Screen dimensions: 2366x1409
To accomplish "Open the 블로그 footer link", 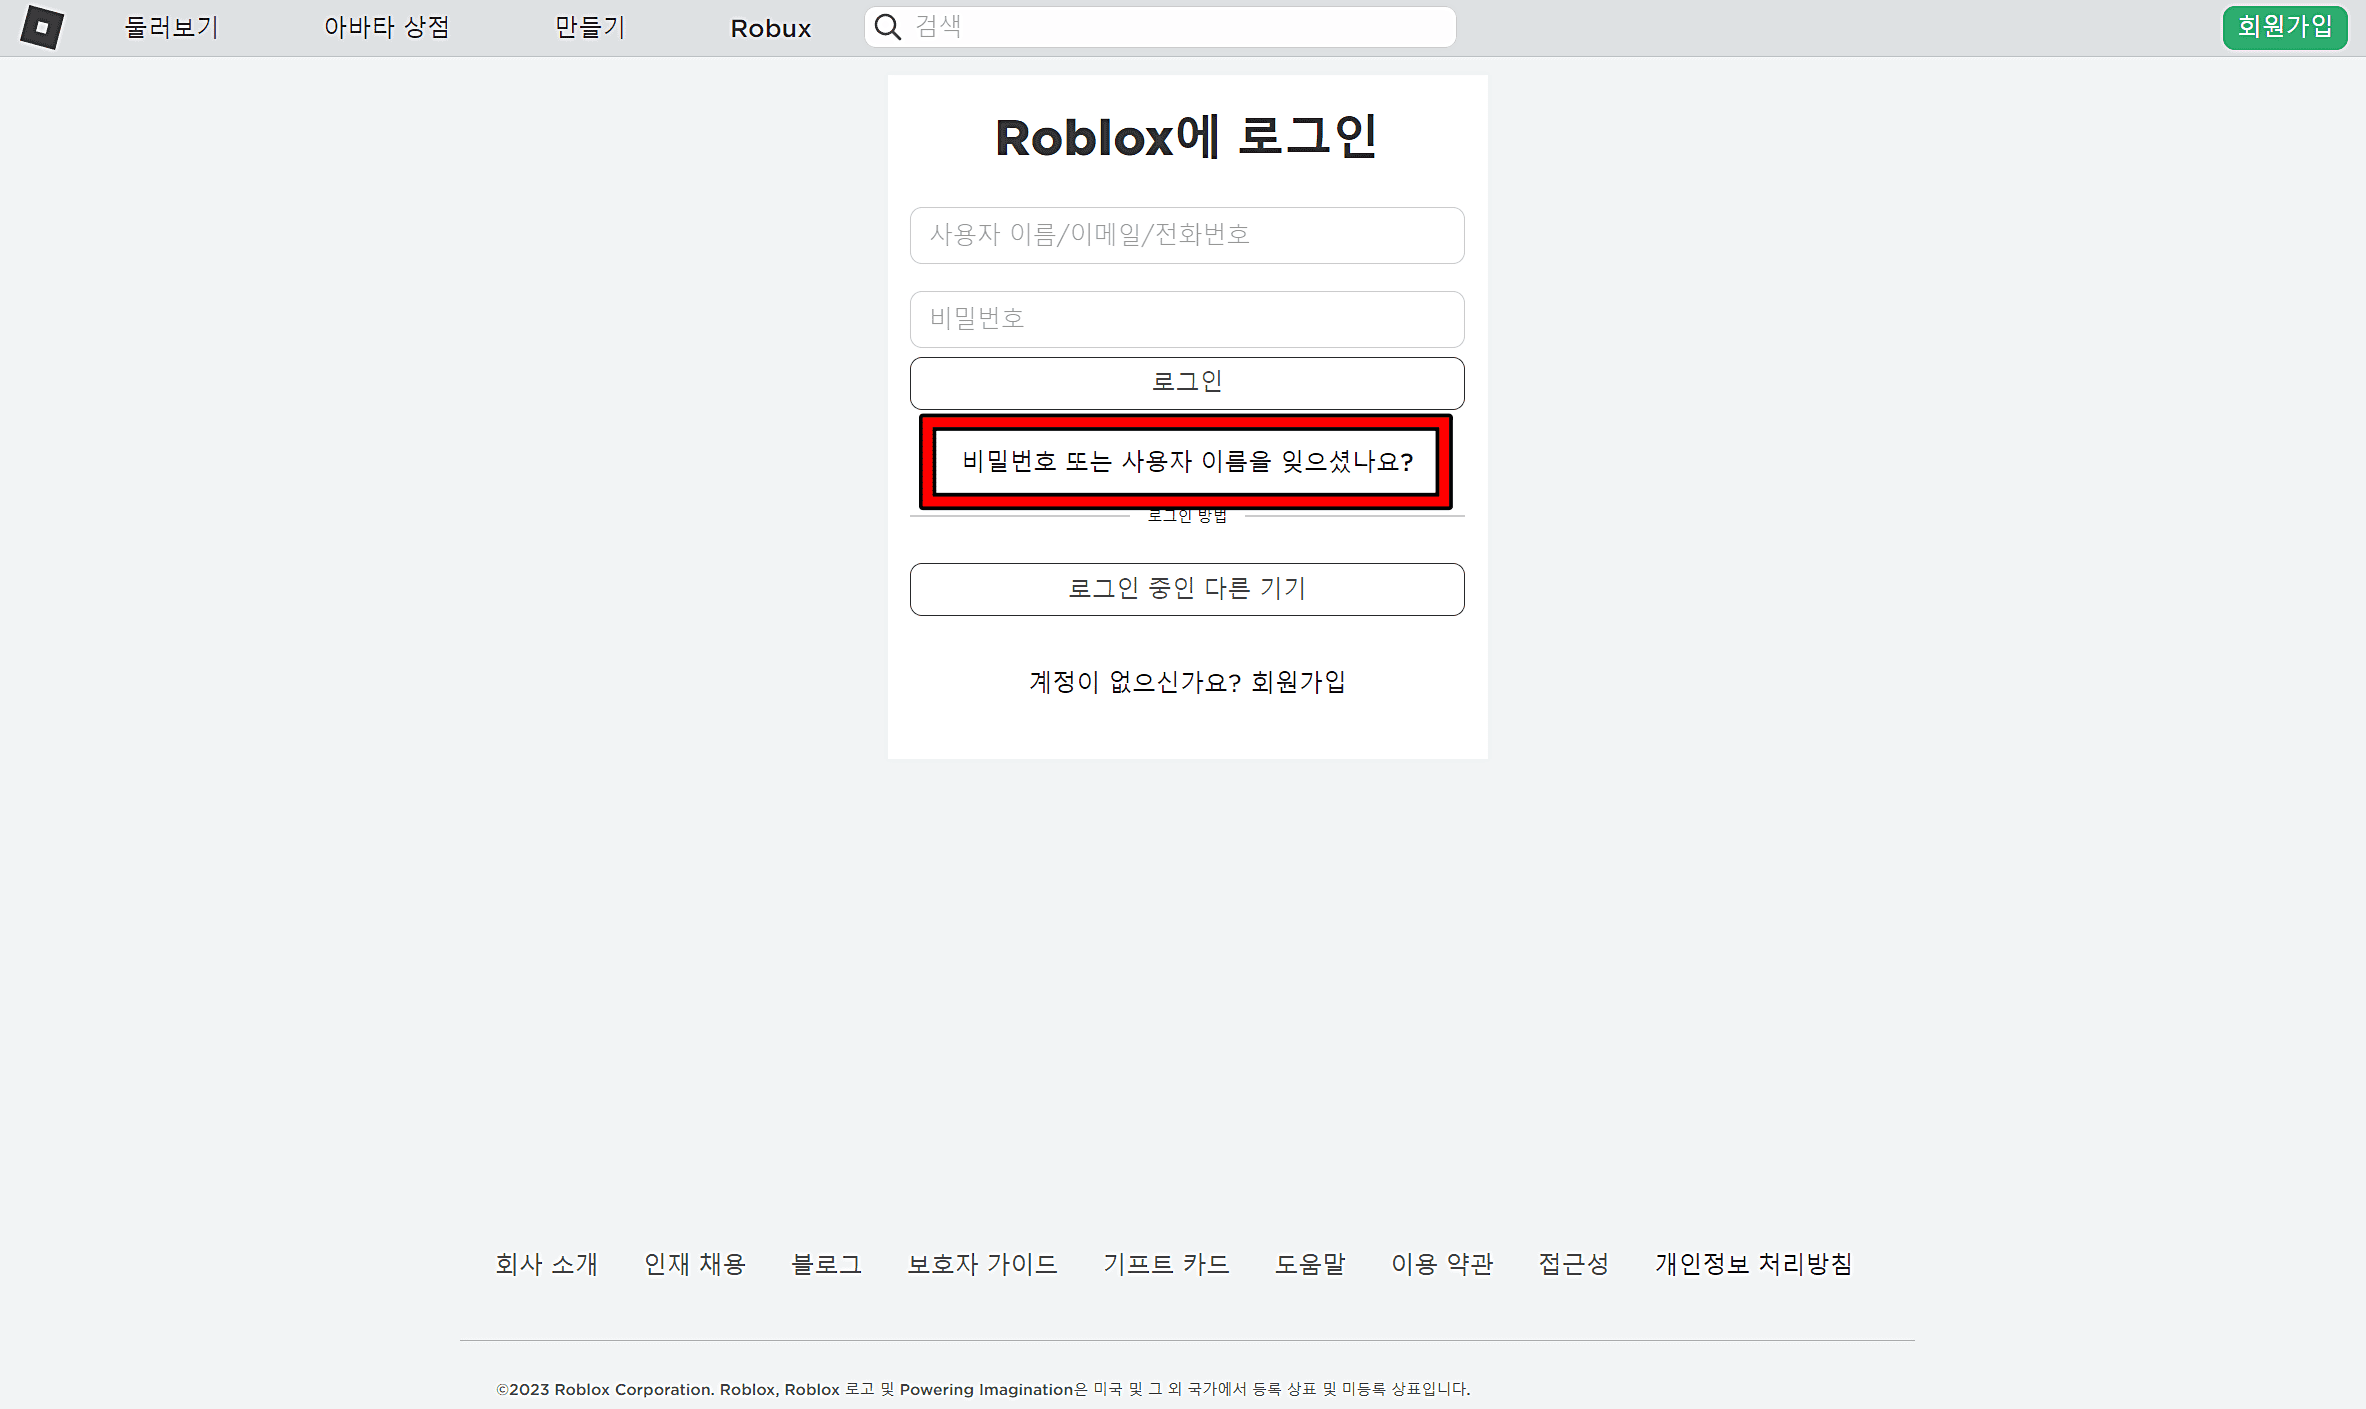I will tap(826, 1264).
